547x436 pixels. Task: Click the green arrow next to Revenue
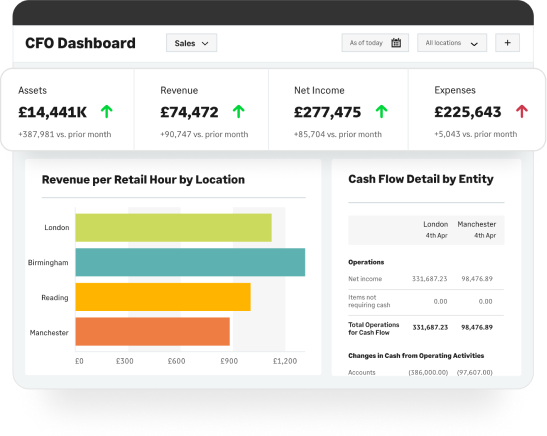(x=239, y=112)
